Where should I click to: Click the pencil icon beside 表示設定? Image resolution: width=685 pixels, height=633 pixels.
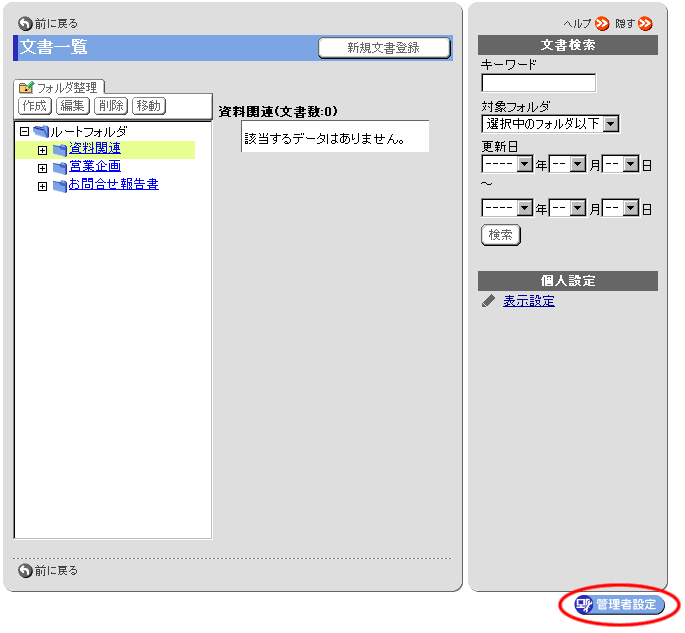pos(488,301)
